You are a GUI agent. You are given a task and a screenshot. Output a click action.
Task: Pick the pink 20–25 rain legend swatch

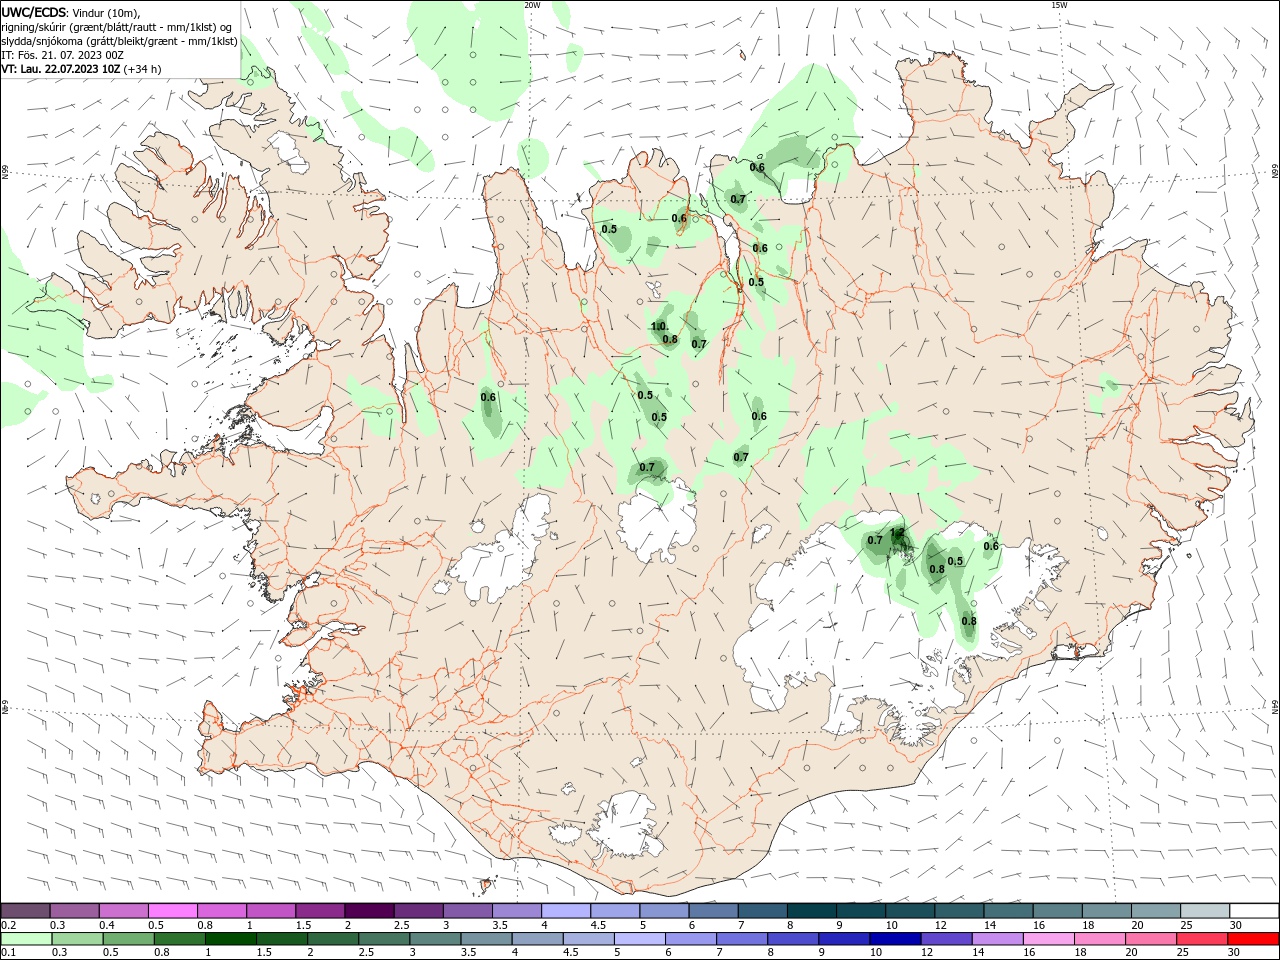(1150, 939)
